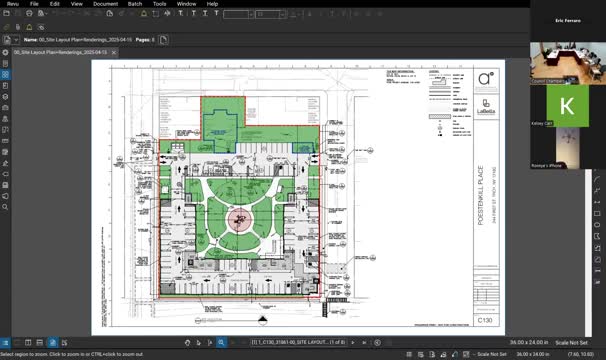Open the Batch menu
This screenshot has height=360, width=606.
pyautogui.click(x=135, y=4)
